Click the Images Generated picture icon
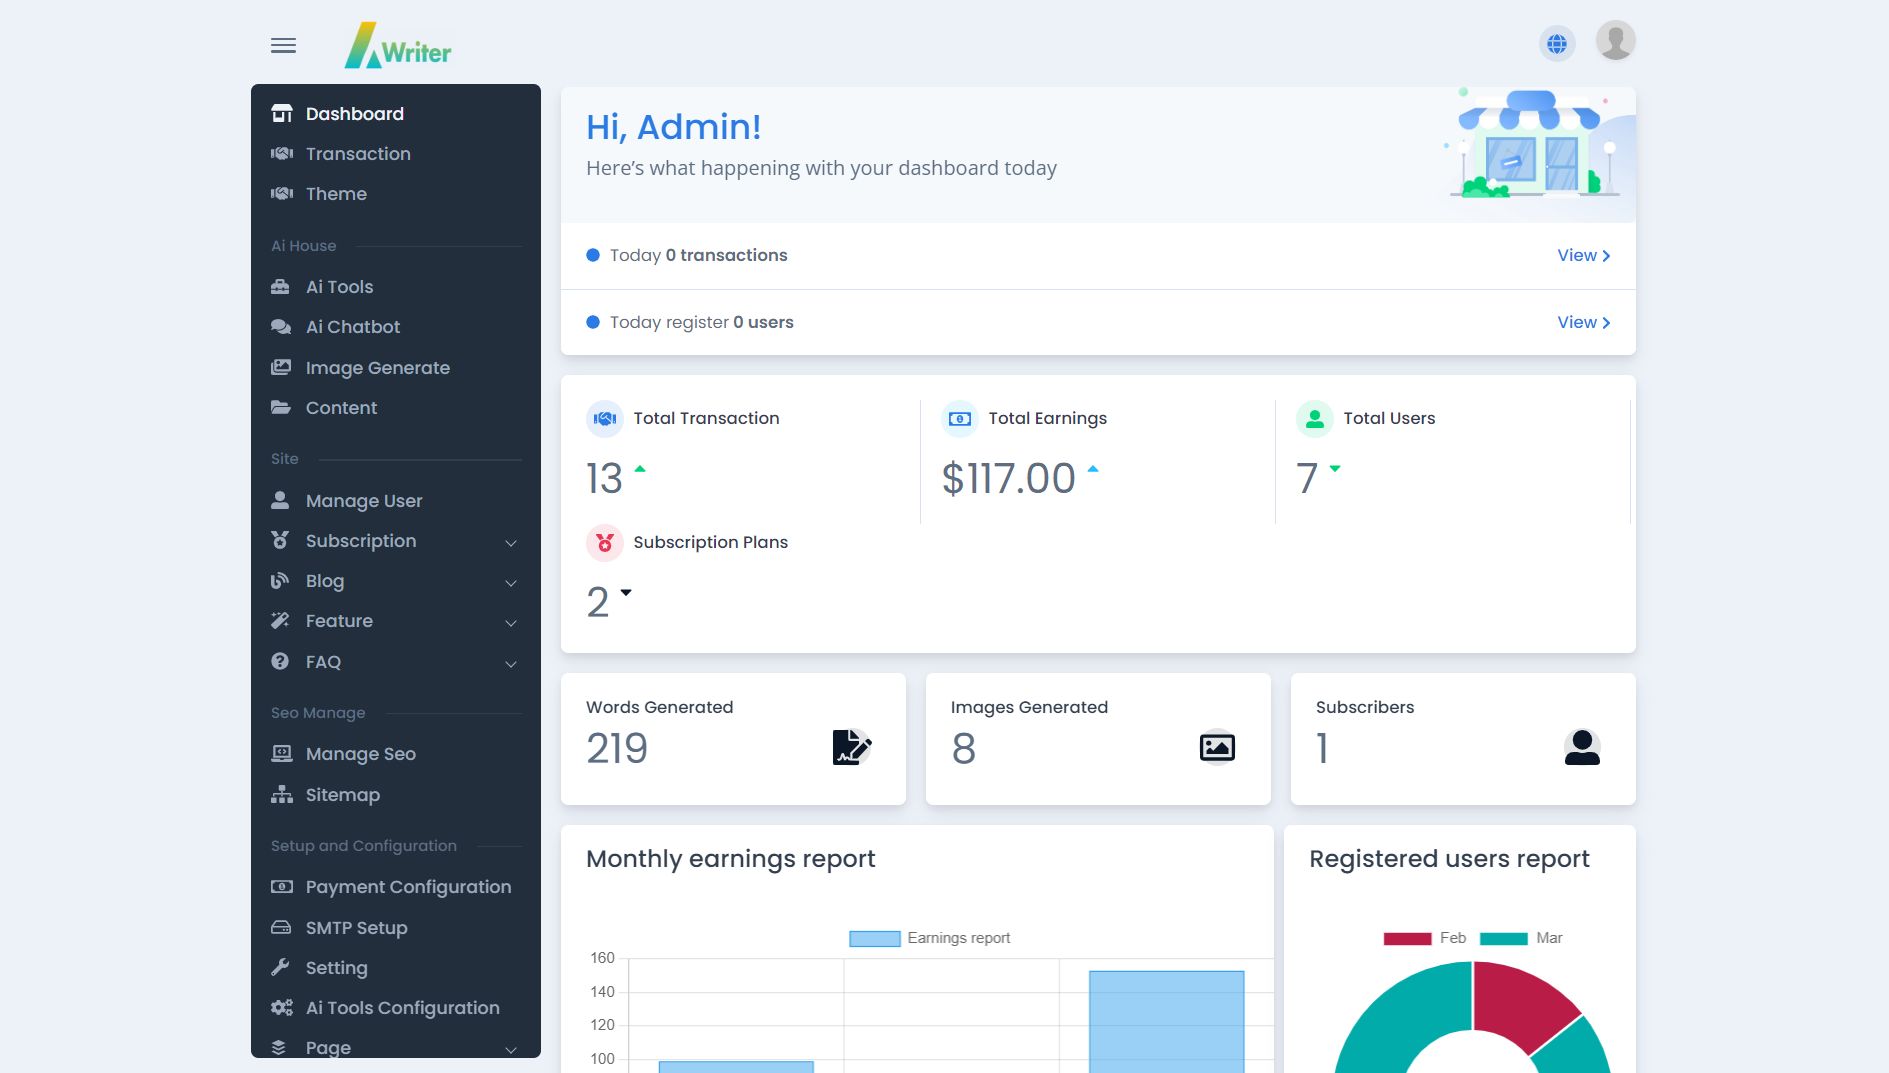This screenshot has height=1073, width=1889. 1217,747
